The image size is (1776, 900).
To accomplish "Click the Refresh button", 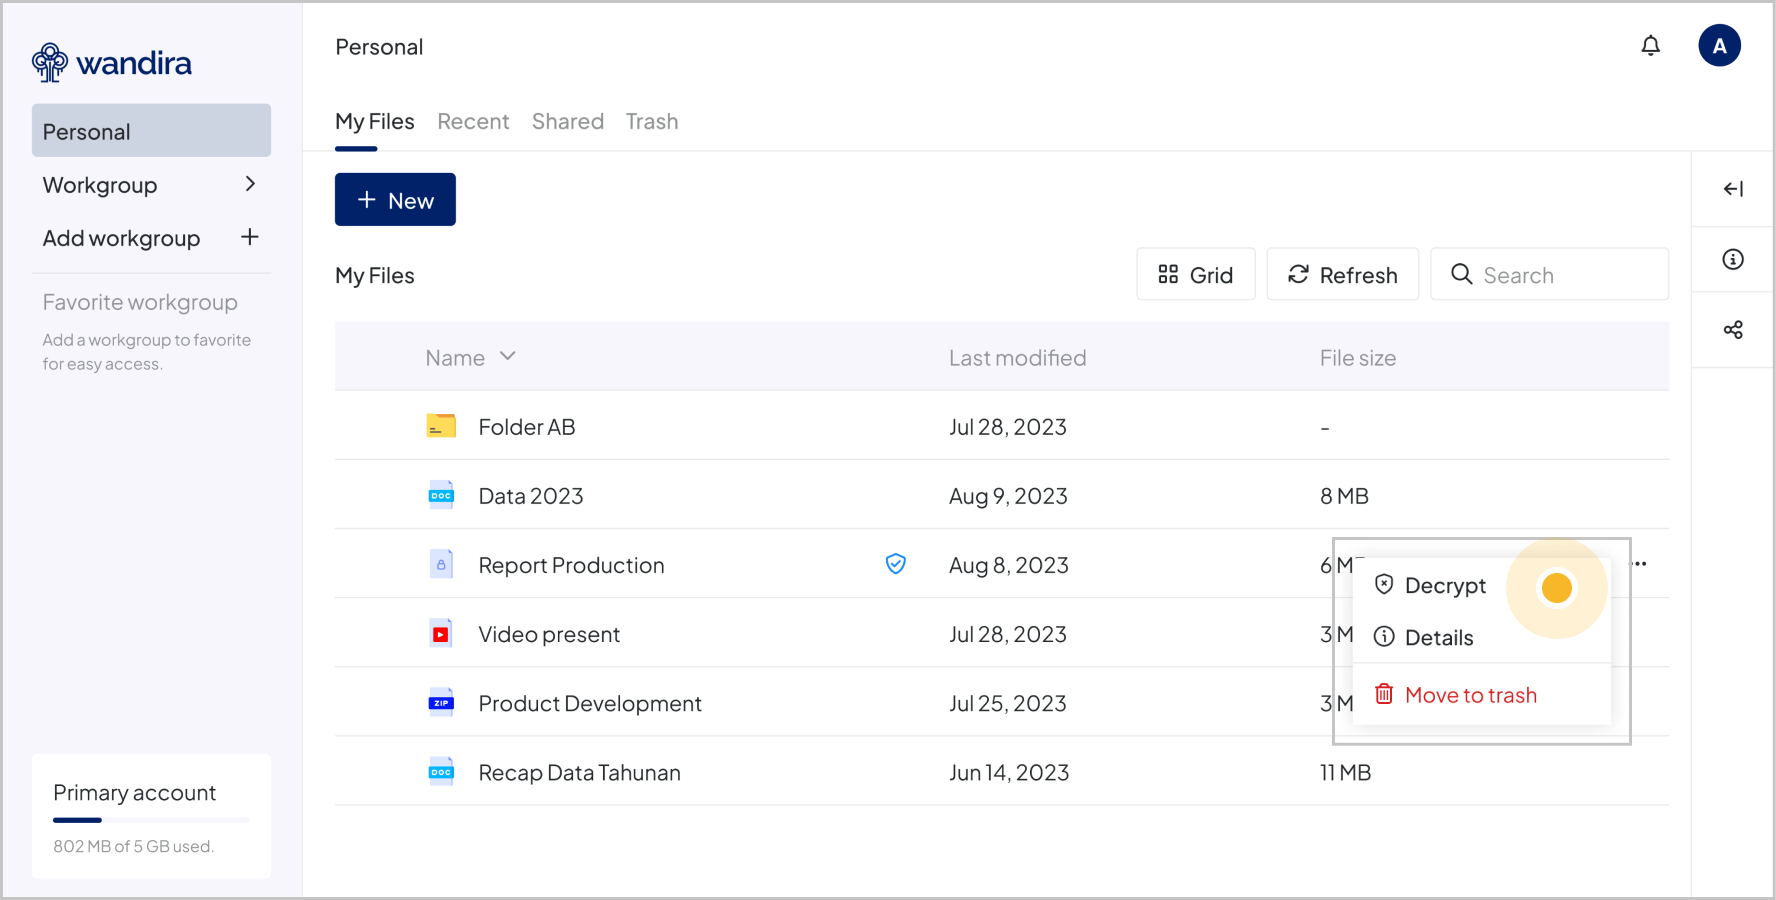I will (1342, 274).
